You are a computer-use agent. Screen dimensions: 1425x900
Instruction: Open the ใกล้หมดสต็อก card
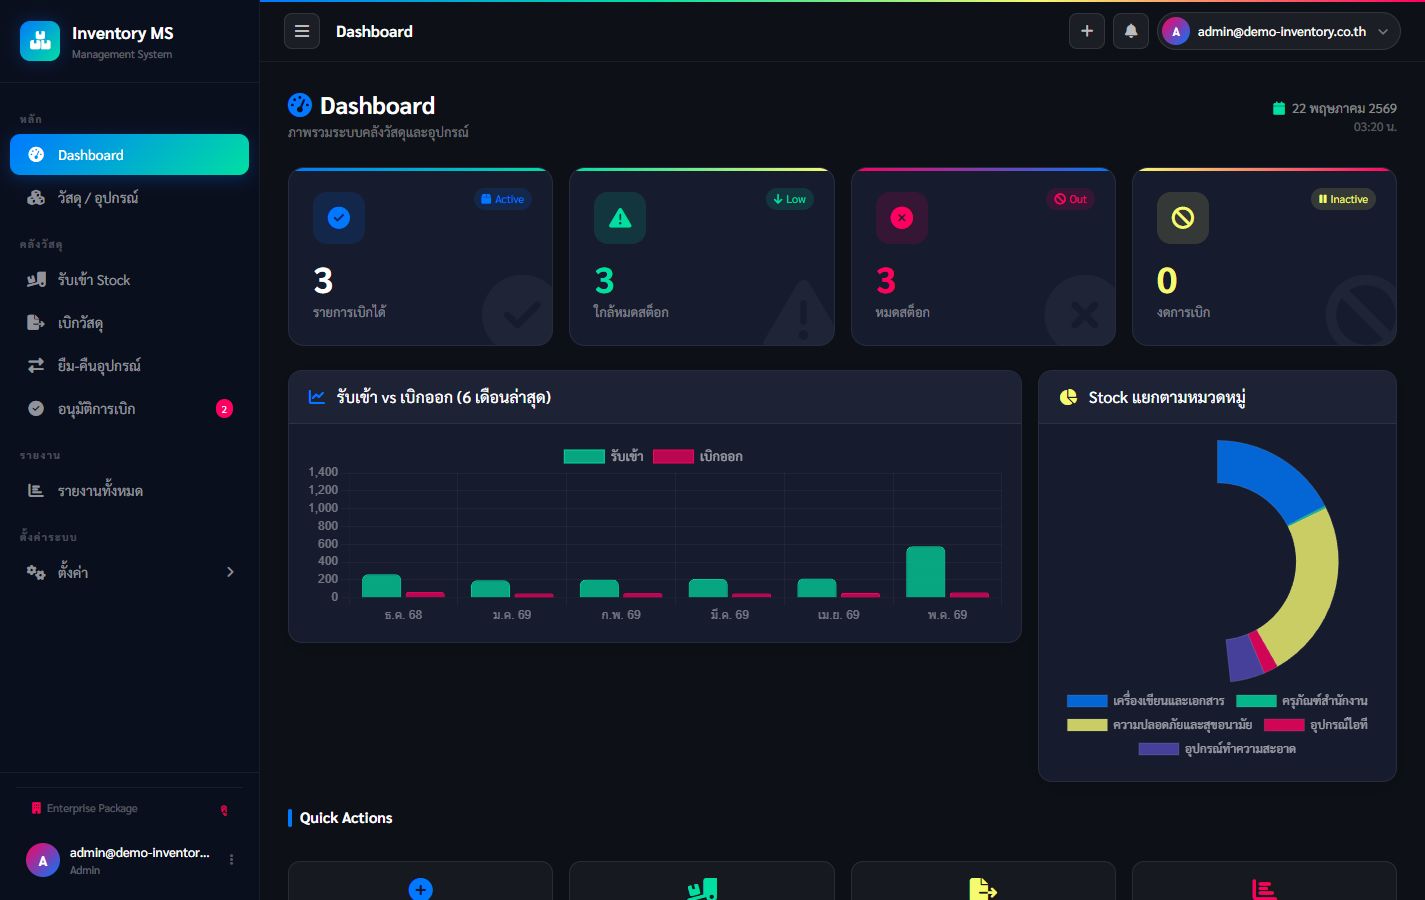click(702, 257)
